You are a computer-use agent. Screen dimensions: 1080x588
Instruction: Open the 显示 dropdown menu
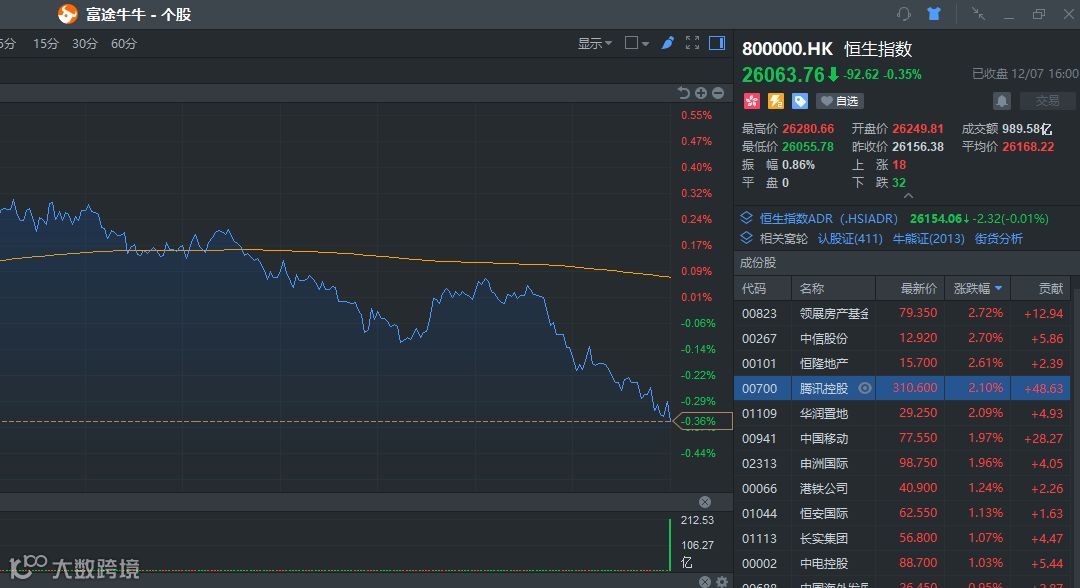[x=594, y=43]
